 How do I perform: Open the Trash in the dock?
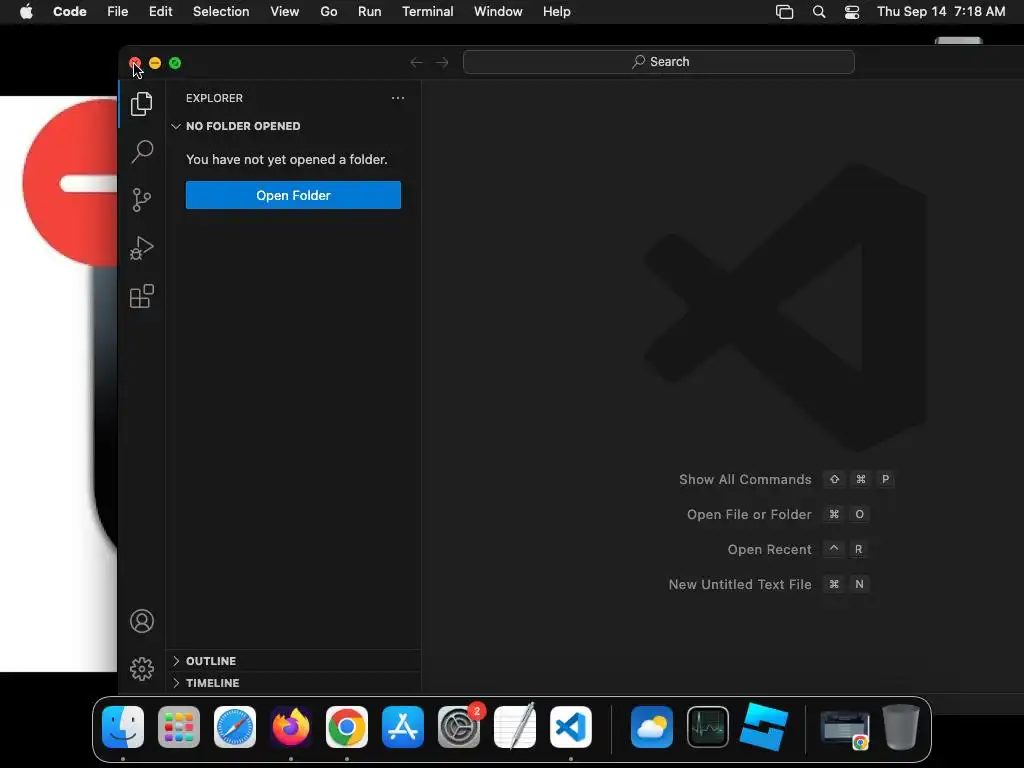pyautogui.click(x=901, y=727)
